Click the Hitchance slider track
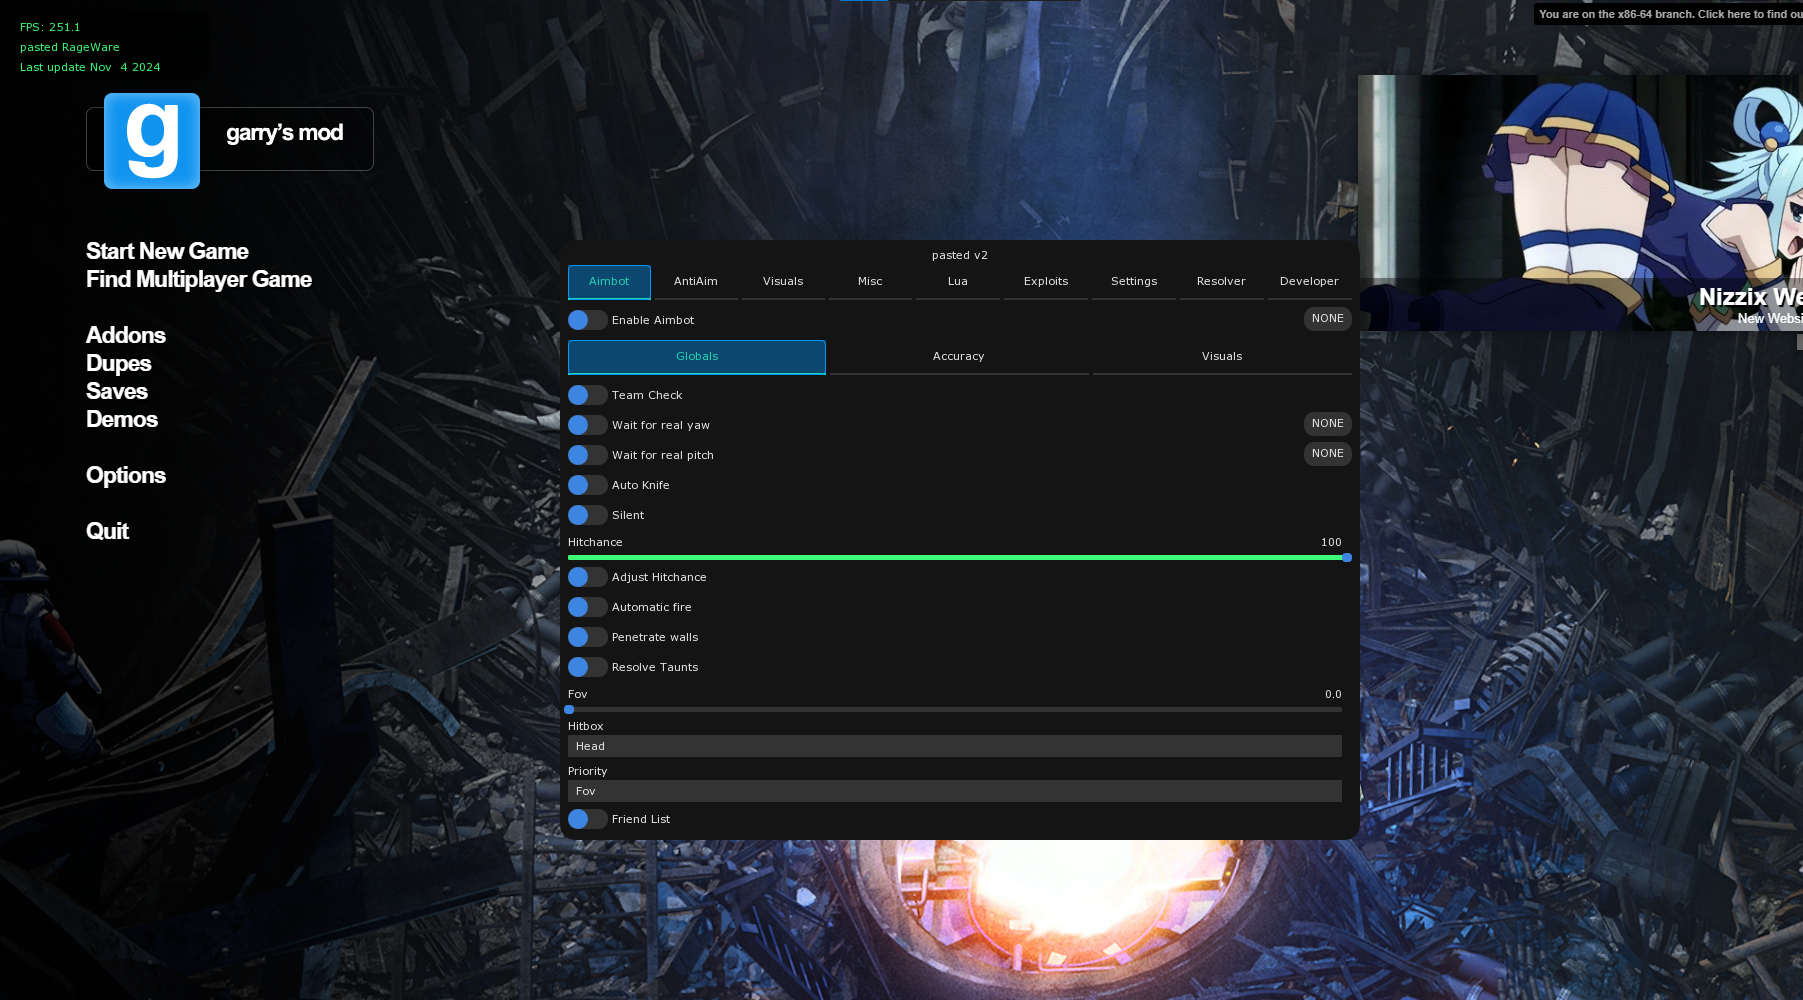Viewport: 1803px width, 1000px height. [955, 557]
